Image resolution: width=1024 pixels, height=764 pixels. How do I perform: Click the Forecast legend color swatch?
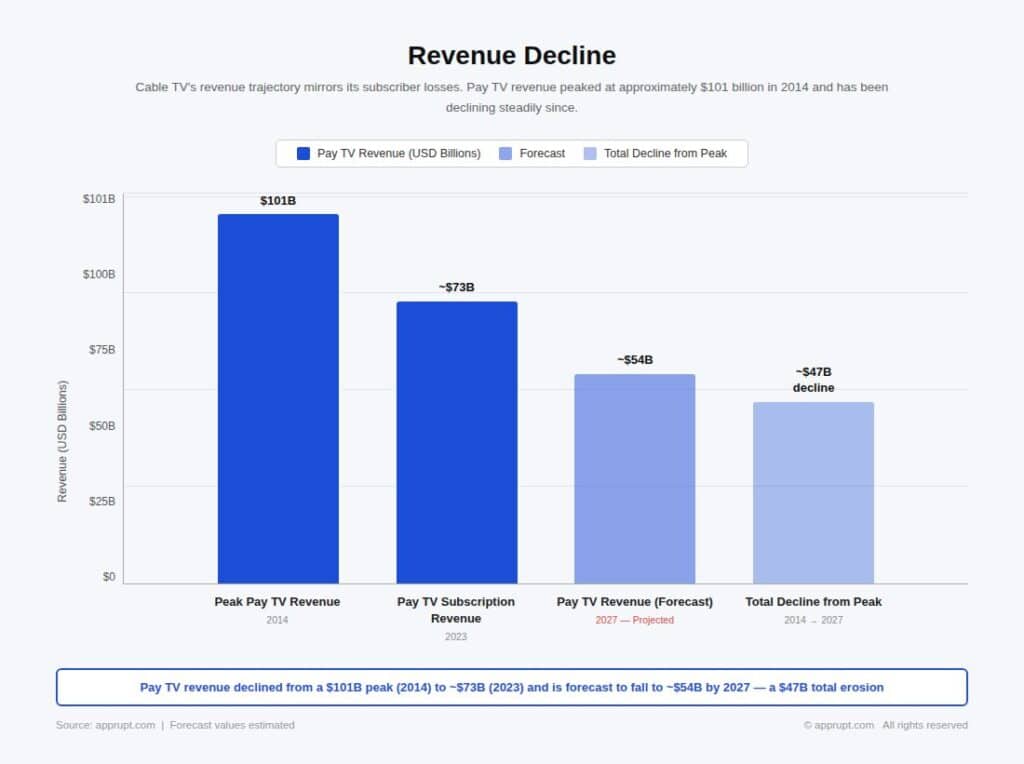click(x=506, y=154)
